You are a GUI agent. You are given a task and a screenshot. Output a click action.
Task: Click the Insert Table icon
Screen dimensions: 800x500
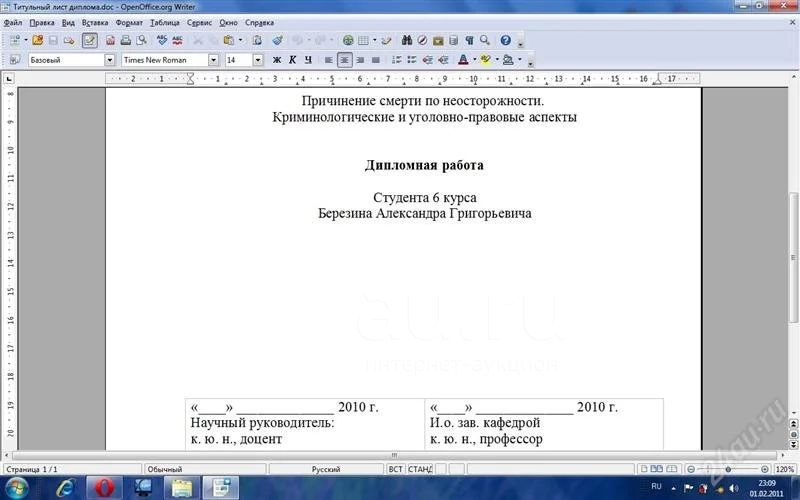click(363, 40)
